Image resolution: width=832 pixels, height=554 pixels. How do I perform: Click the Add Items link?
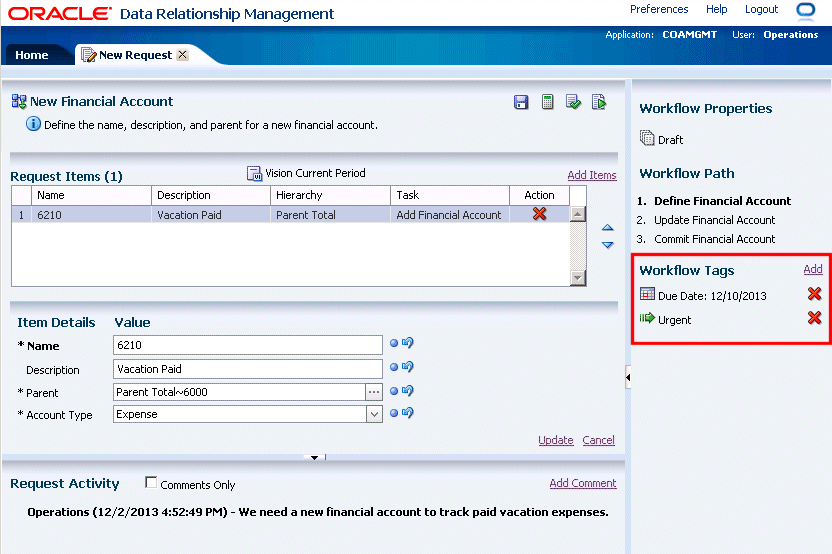point(592,175)
